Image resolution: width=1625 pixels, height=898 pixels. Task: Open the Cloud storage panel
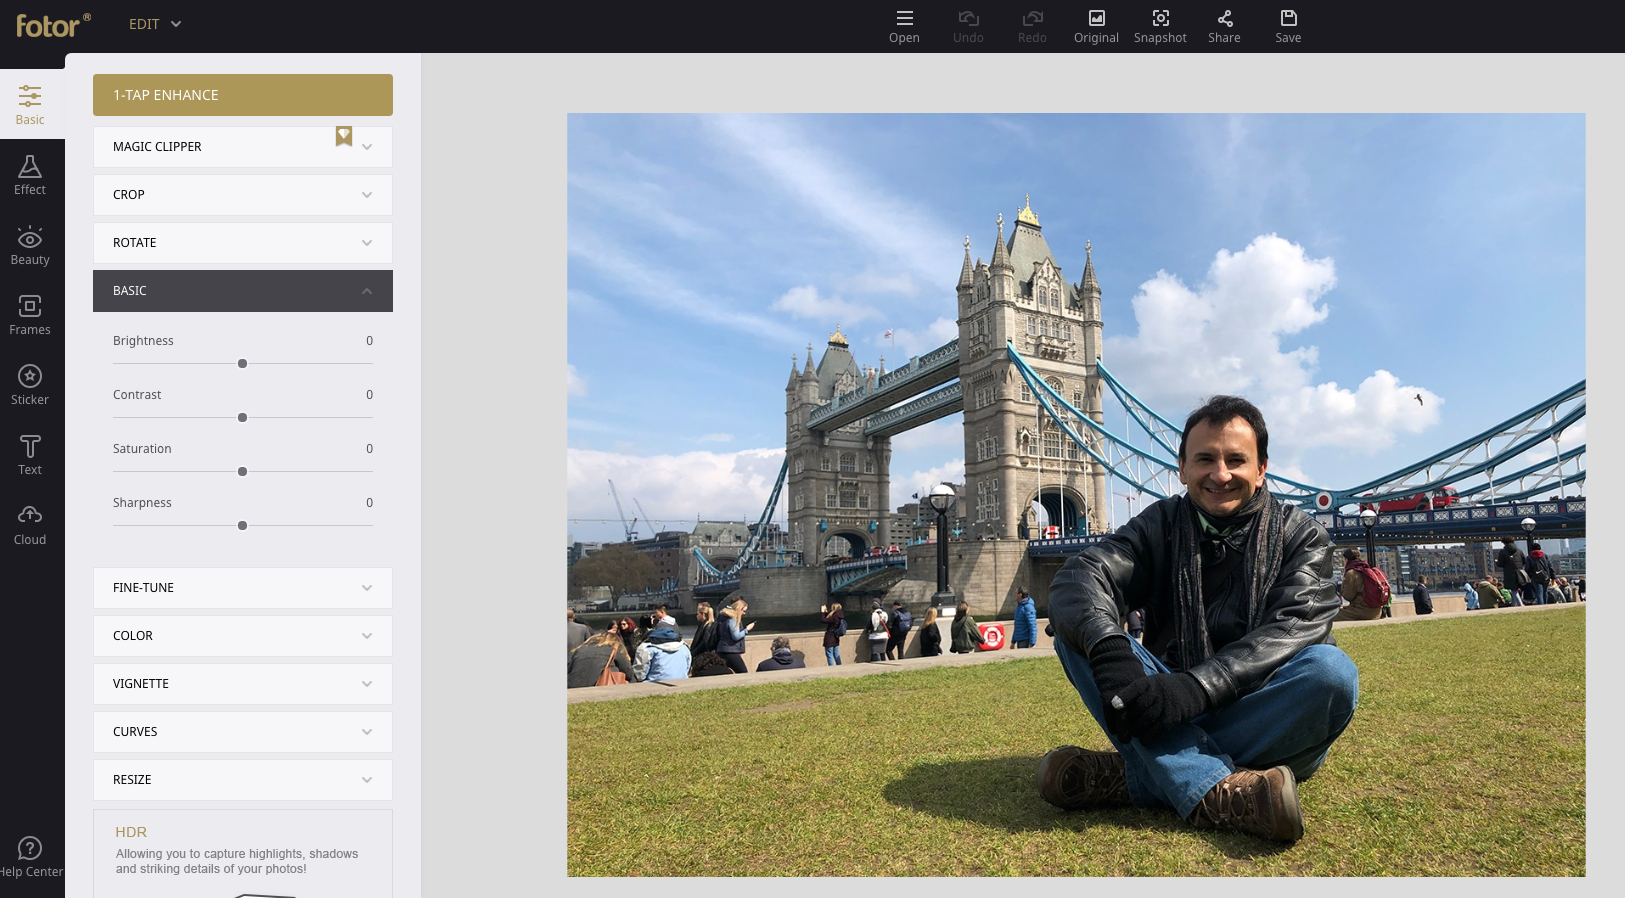click(x=30, y=525)
